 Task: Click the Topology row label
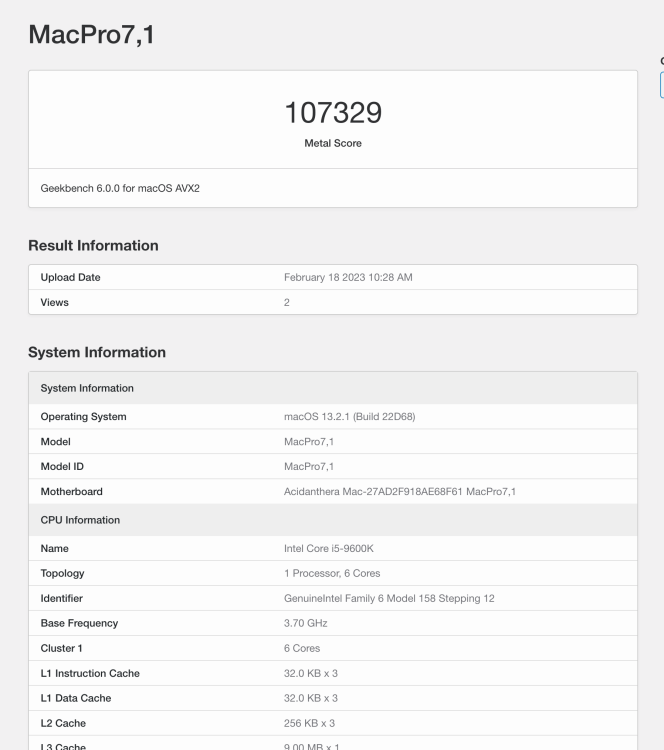tap(63, 574)
